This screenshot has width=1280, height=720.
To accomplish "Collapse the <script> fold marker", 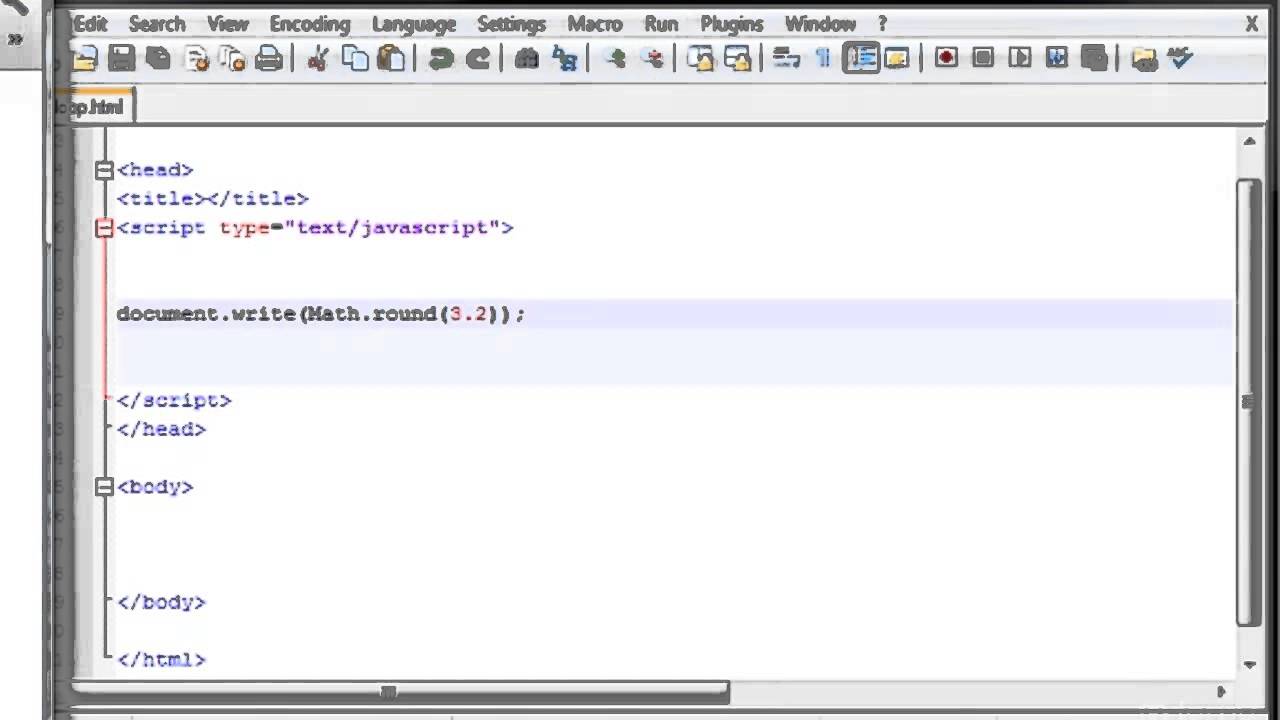I will (104, 229).
